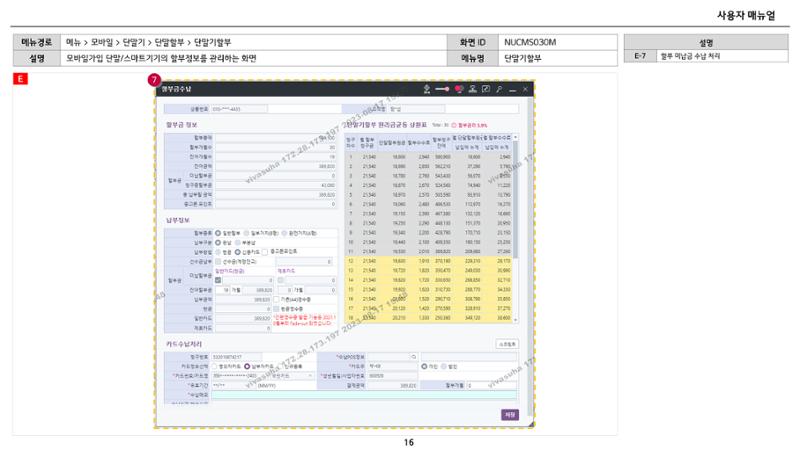
Task: Click the 결제금액 amount field
Action: pos(393,386)
